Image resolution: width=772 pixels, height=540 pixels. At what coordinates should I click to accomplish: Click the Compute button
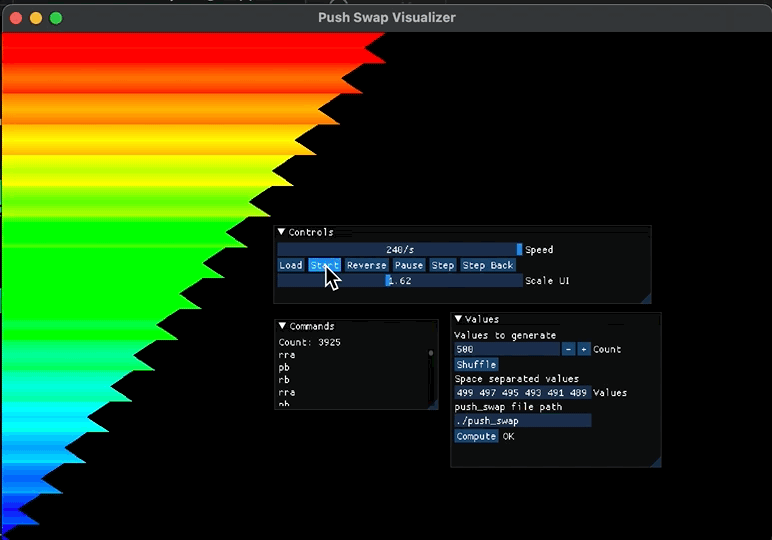476,436
